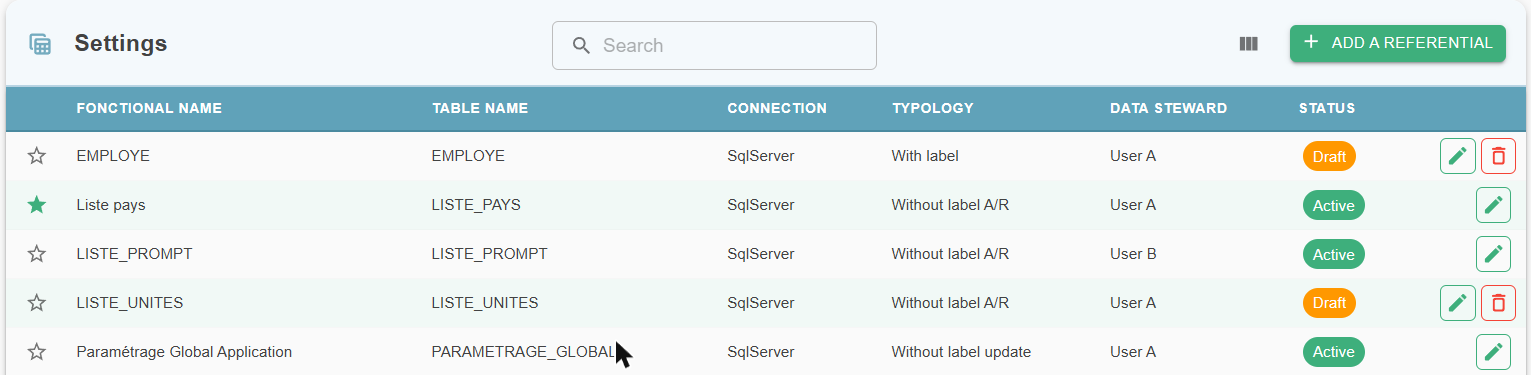Click the Draft badge in LISTE_UNITES row

1329,303
